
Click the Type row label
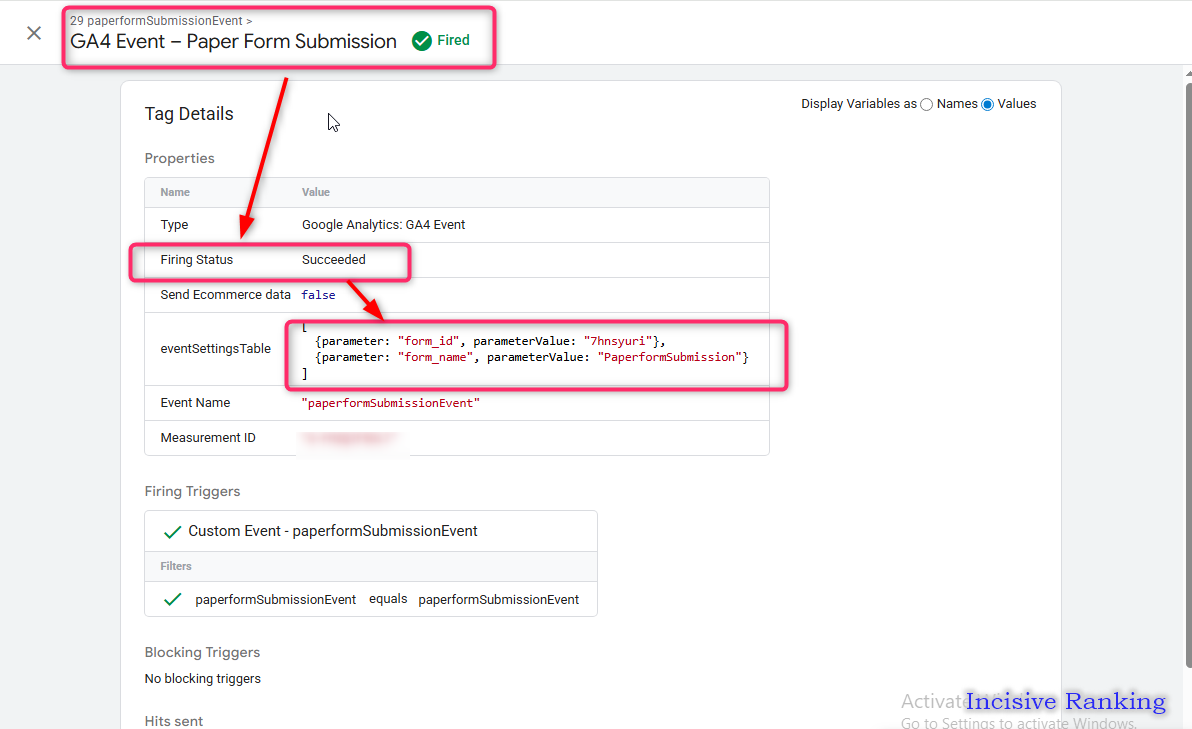[x=174, y=225]
